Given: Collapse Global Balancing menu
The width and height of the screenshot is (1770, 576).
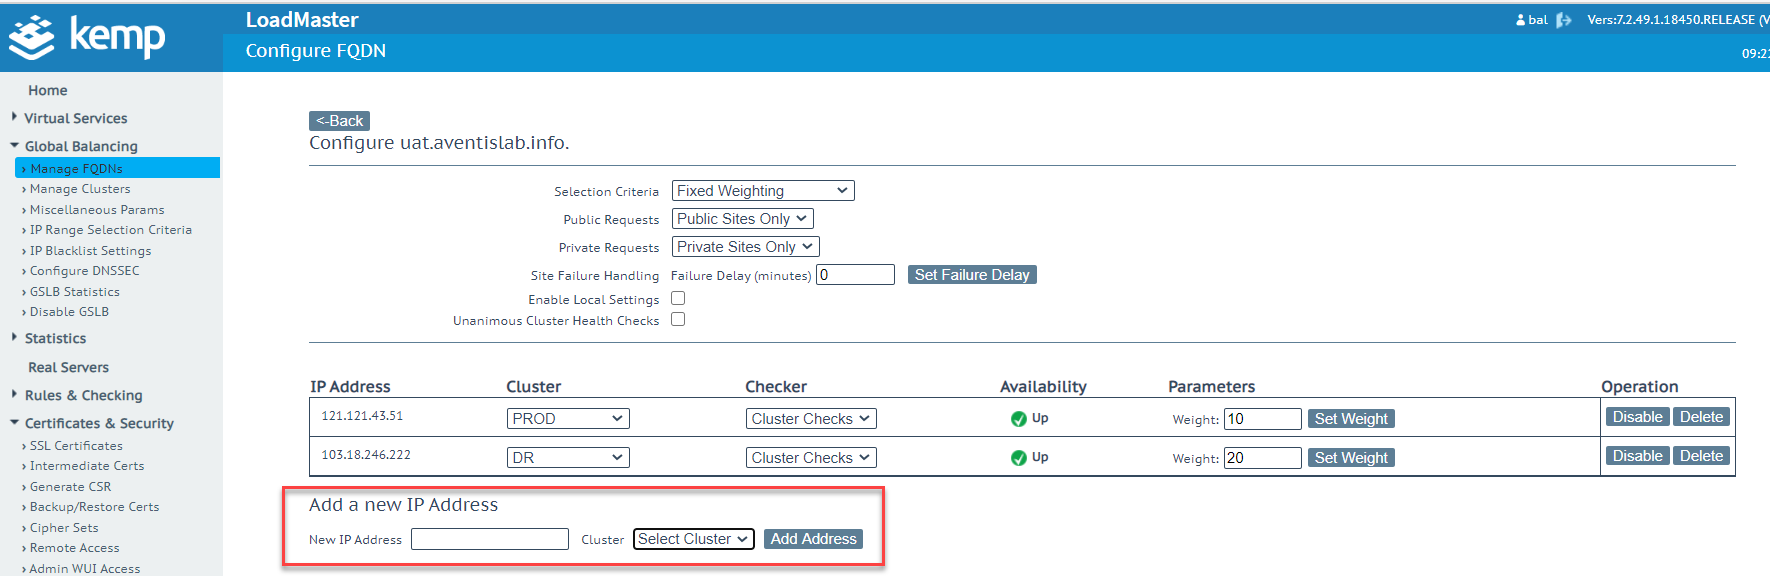Looking at the screenshot, I should click(80, 146).
